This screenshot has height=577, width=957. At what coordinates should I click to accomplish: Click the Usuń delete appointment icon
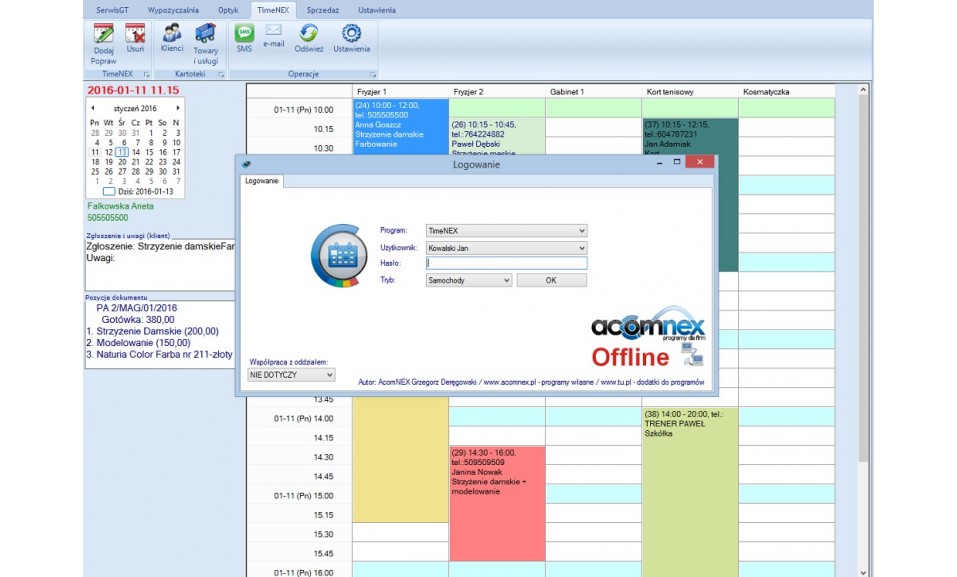tap(135, 34)
